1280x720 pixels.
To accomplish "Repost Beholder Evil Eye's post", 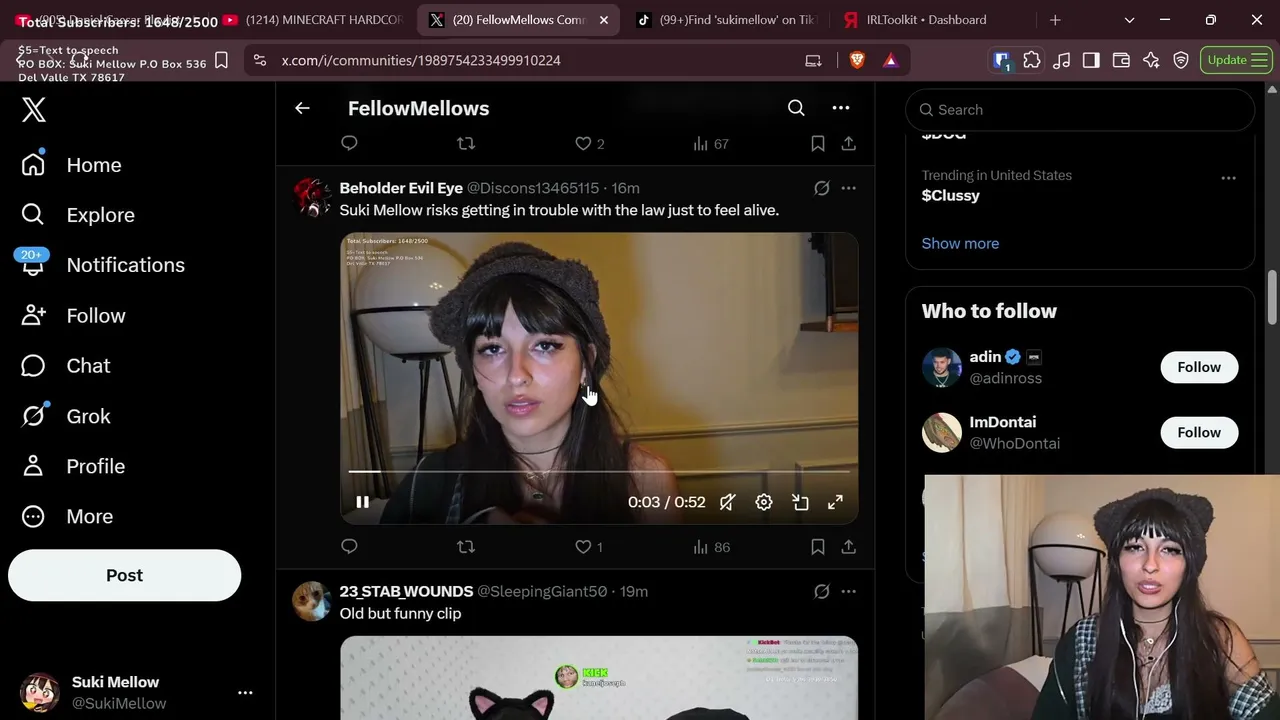I will coord(466,546).
